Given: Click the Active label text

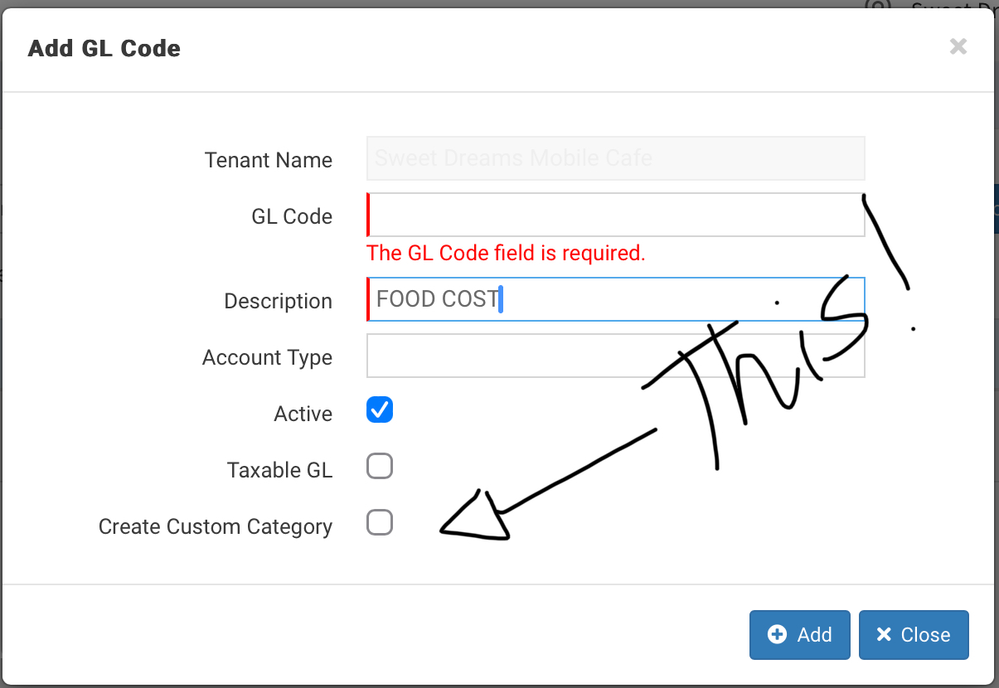Looking at the screenshot, I should [x=303, y=414].
